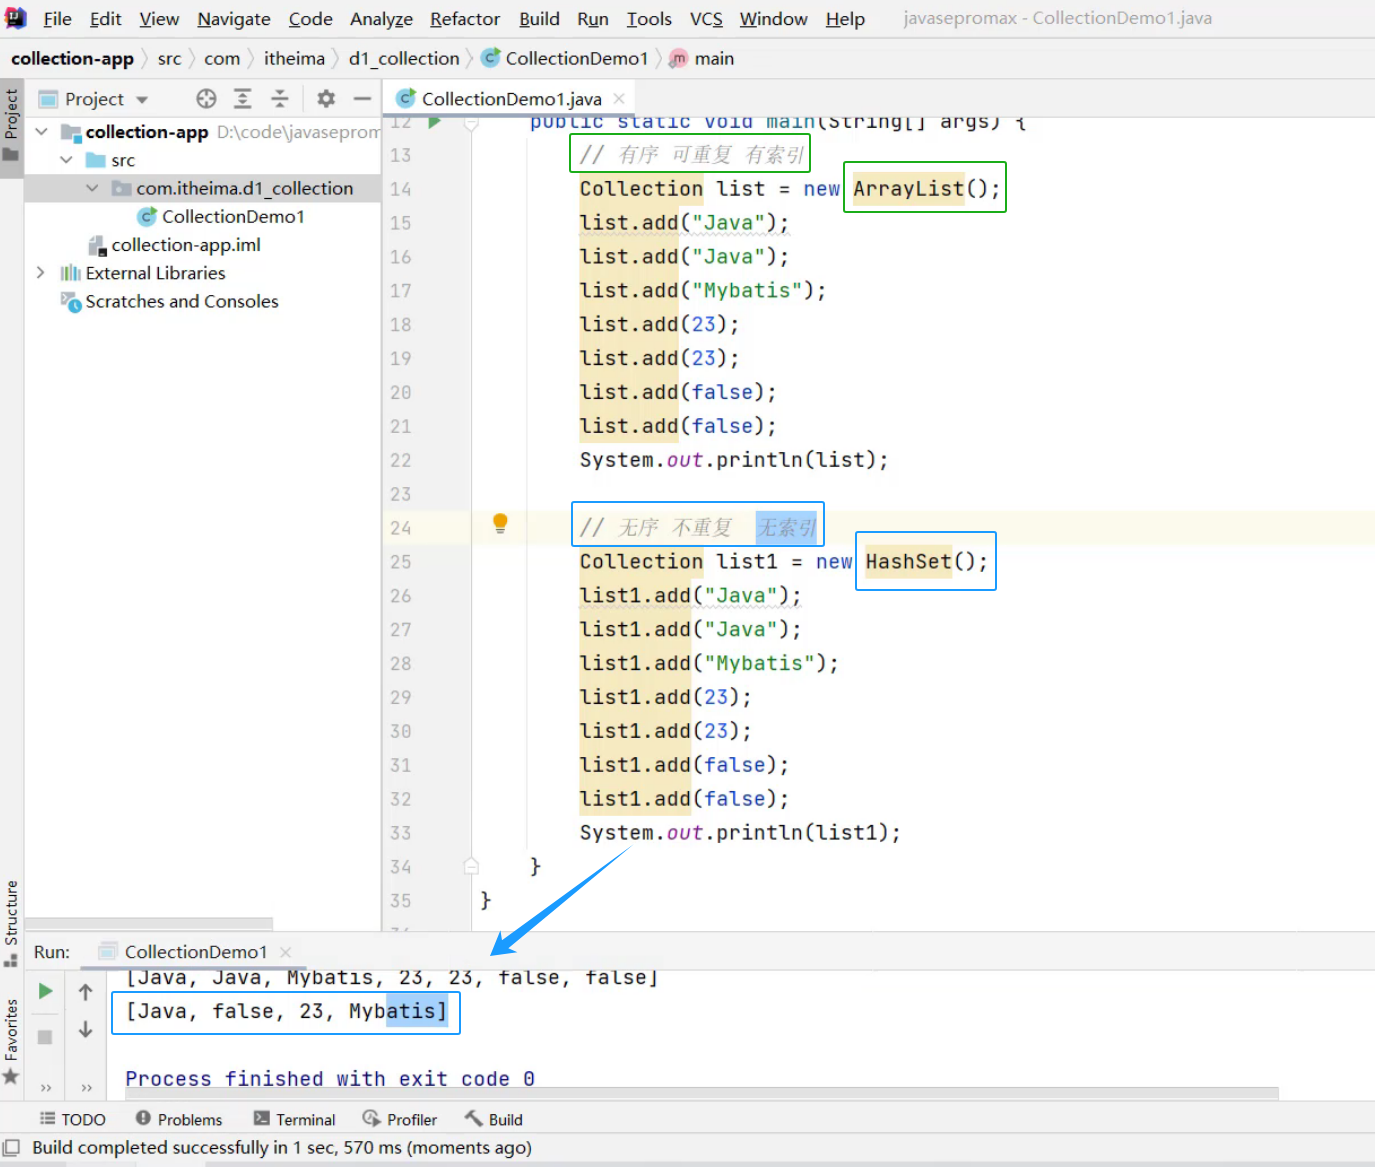This screenshot has width=1375, height=1167.
Task: Open the Structure side tool window
Action: [x=11, y=922]
